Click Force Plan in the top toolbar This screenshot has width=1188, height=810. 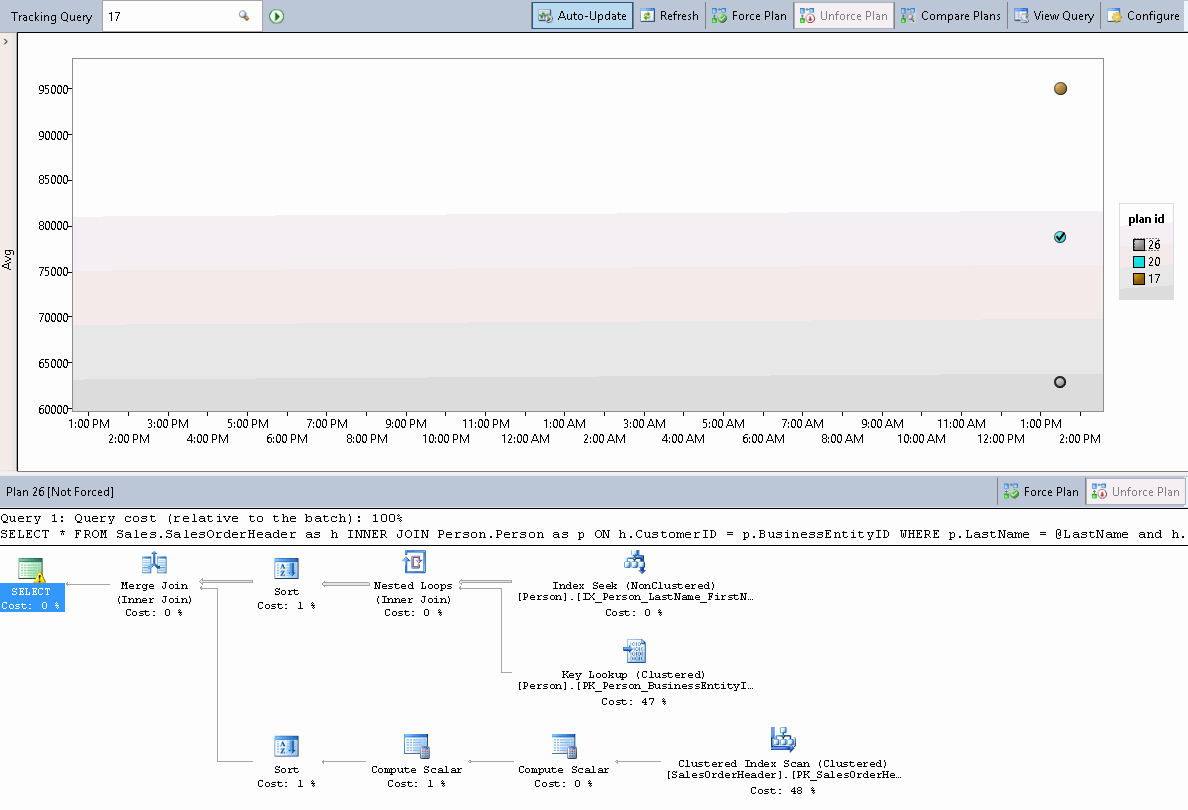point(748,15)
